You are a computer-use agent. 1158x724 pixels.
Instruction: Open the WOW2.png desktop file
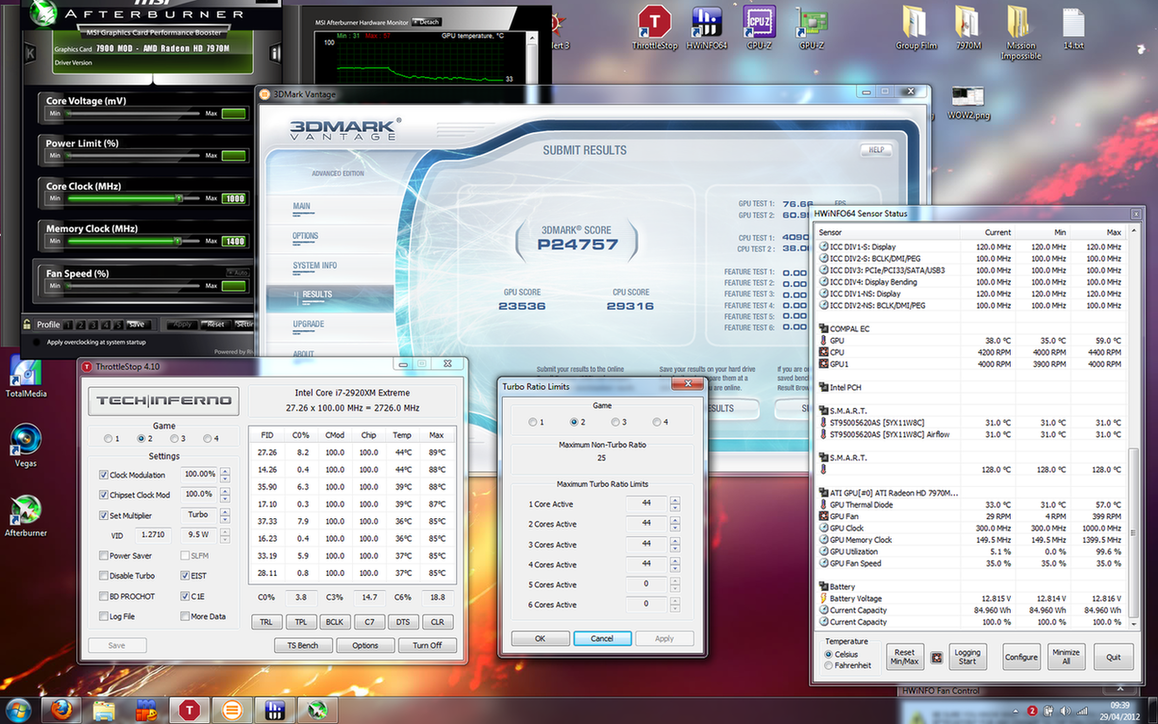click(968, 103)
